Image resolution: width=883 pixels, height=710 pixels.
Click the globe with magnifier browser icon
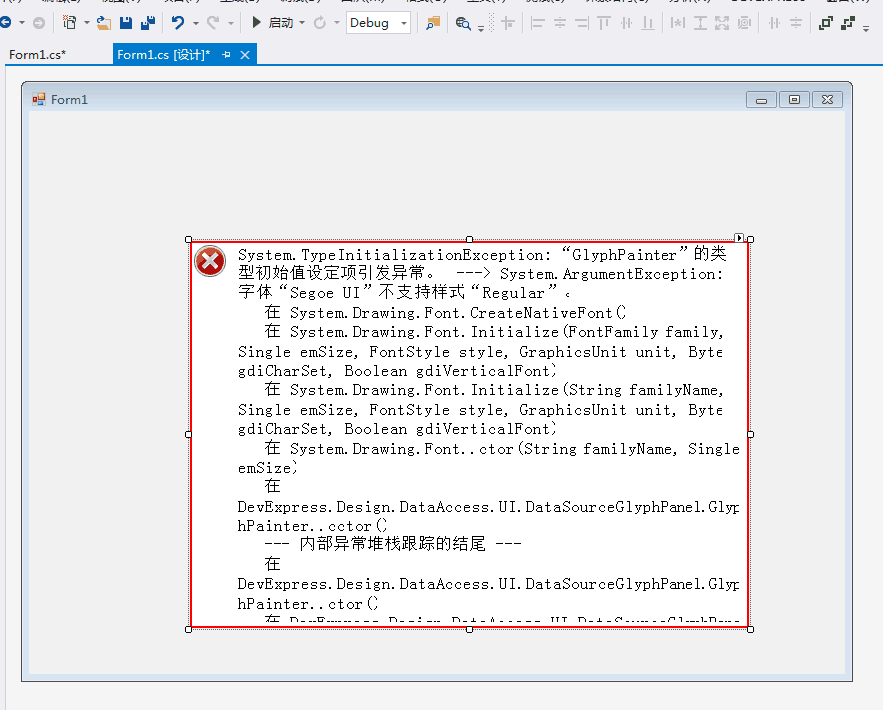[x=463, y=23]
